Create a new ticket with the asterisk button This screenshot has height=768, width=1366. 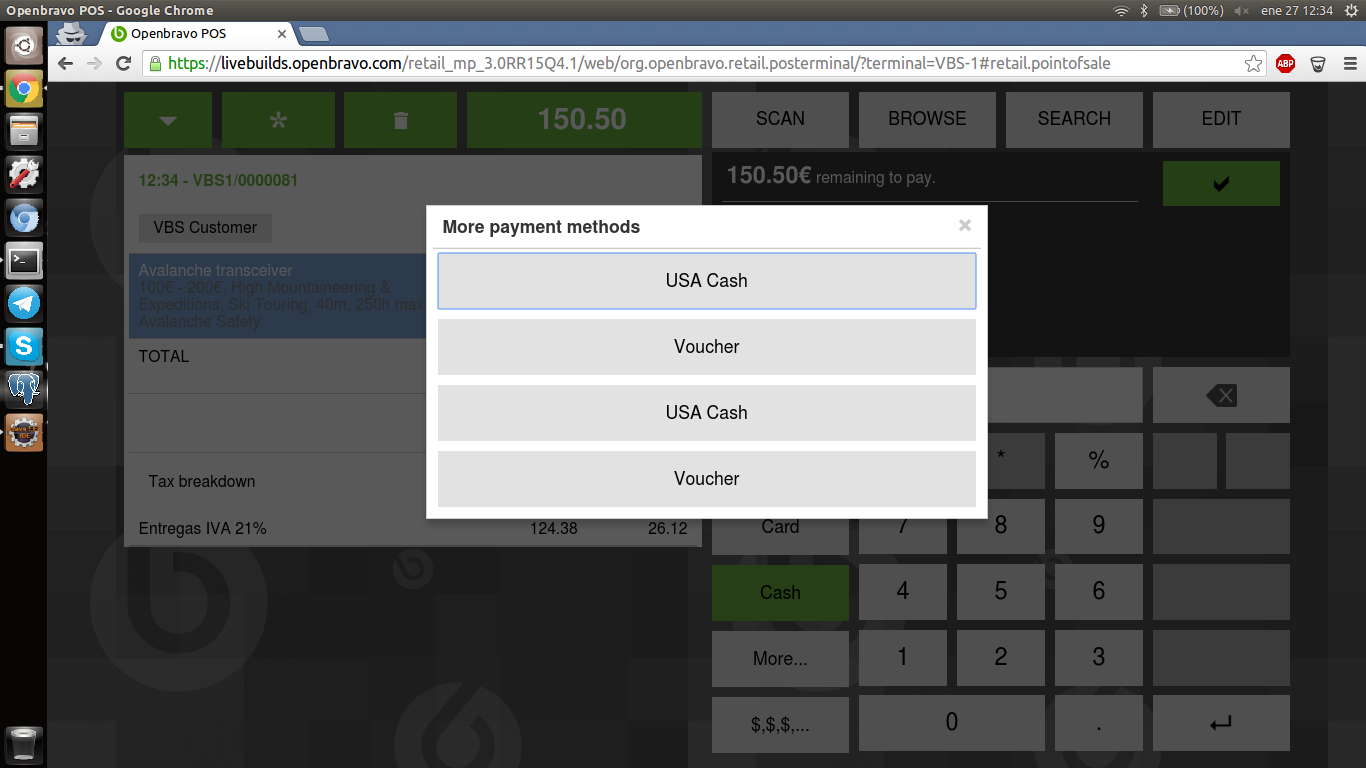tap(278, 120)
